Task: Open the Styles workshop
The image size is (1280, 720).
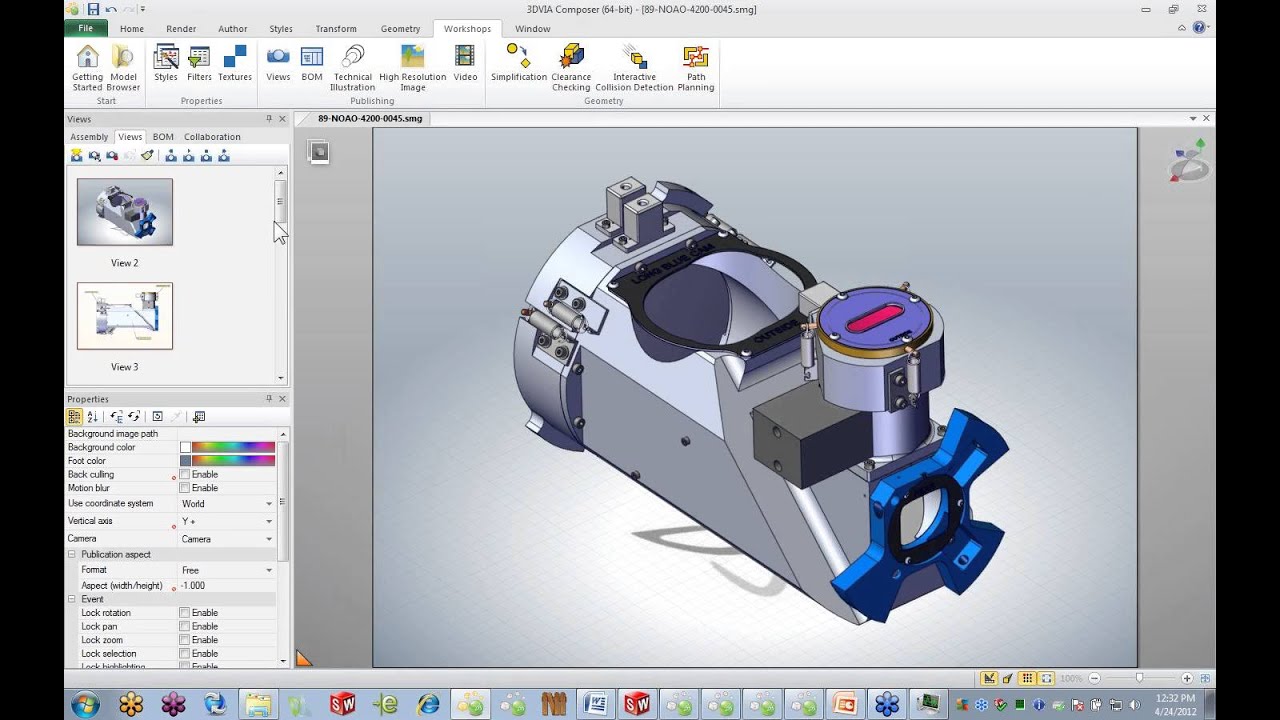Action: (166, 64)
